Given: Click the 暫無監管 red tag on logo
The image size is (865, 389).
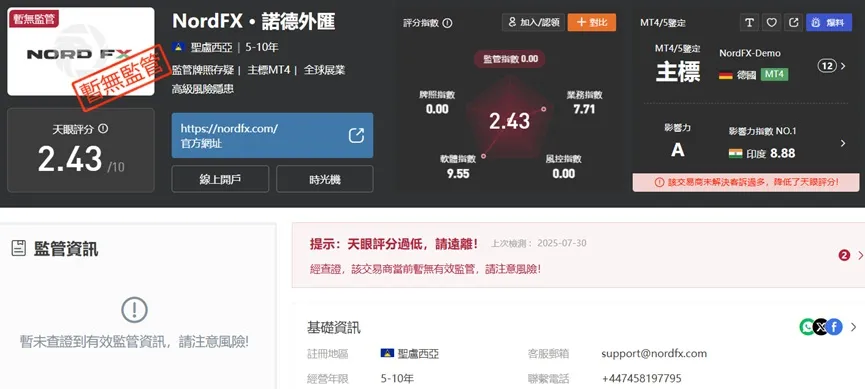Looking at the screenshot, I should 34,18.
